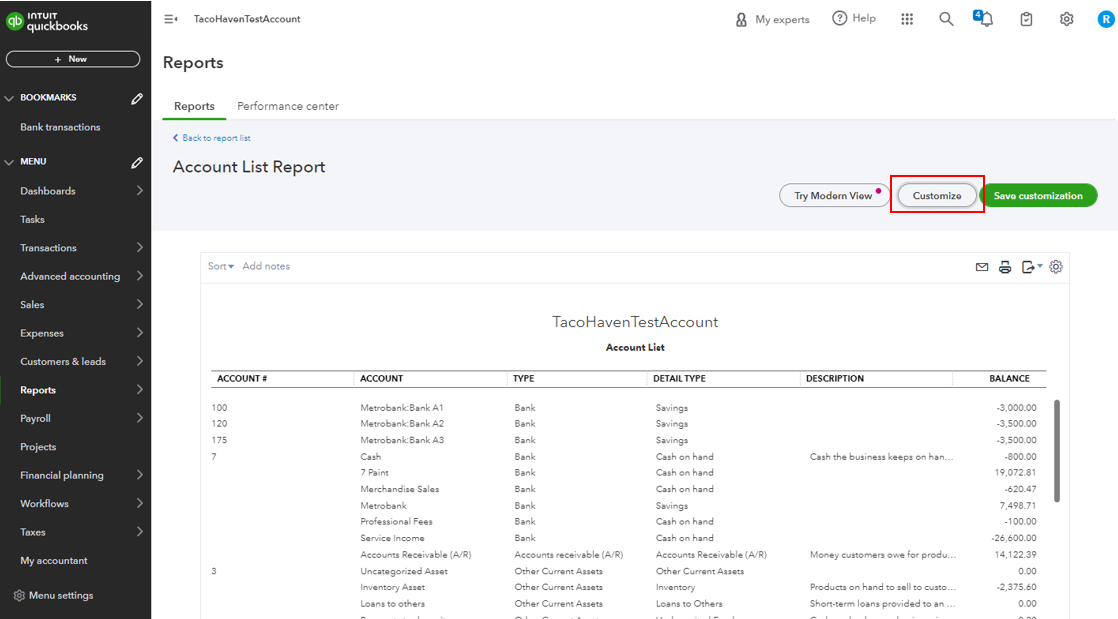Viewport: 1118px width, 619px height.
Task: Click the Merchandise Sales account name
Action: point(399,489)
